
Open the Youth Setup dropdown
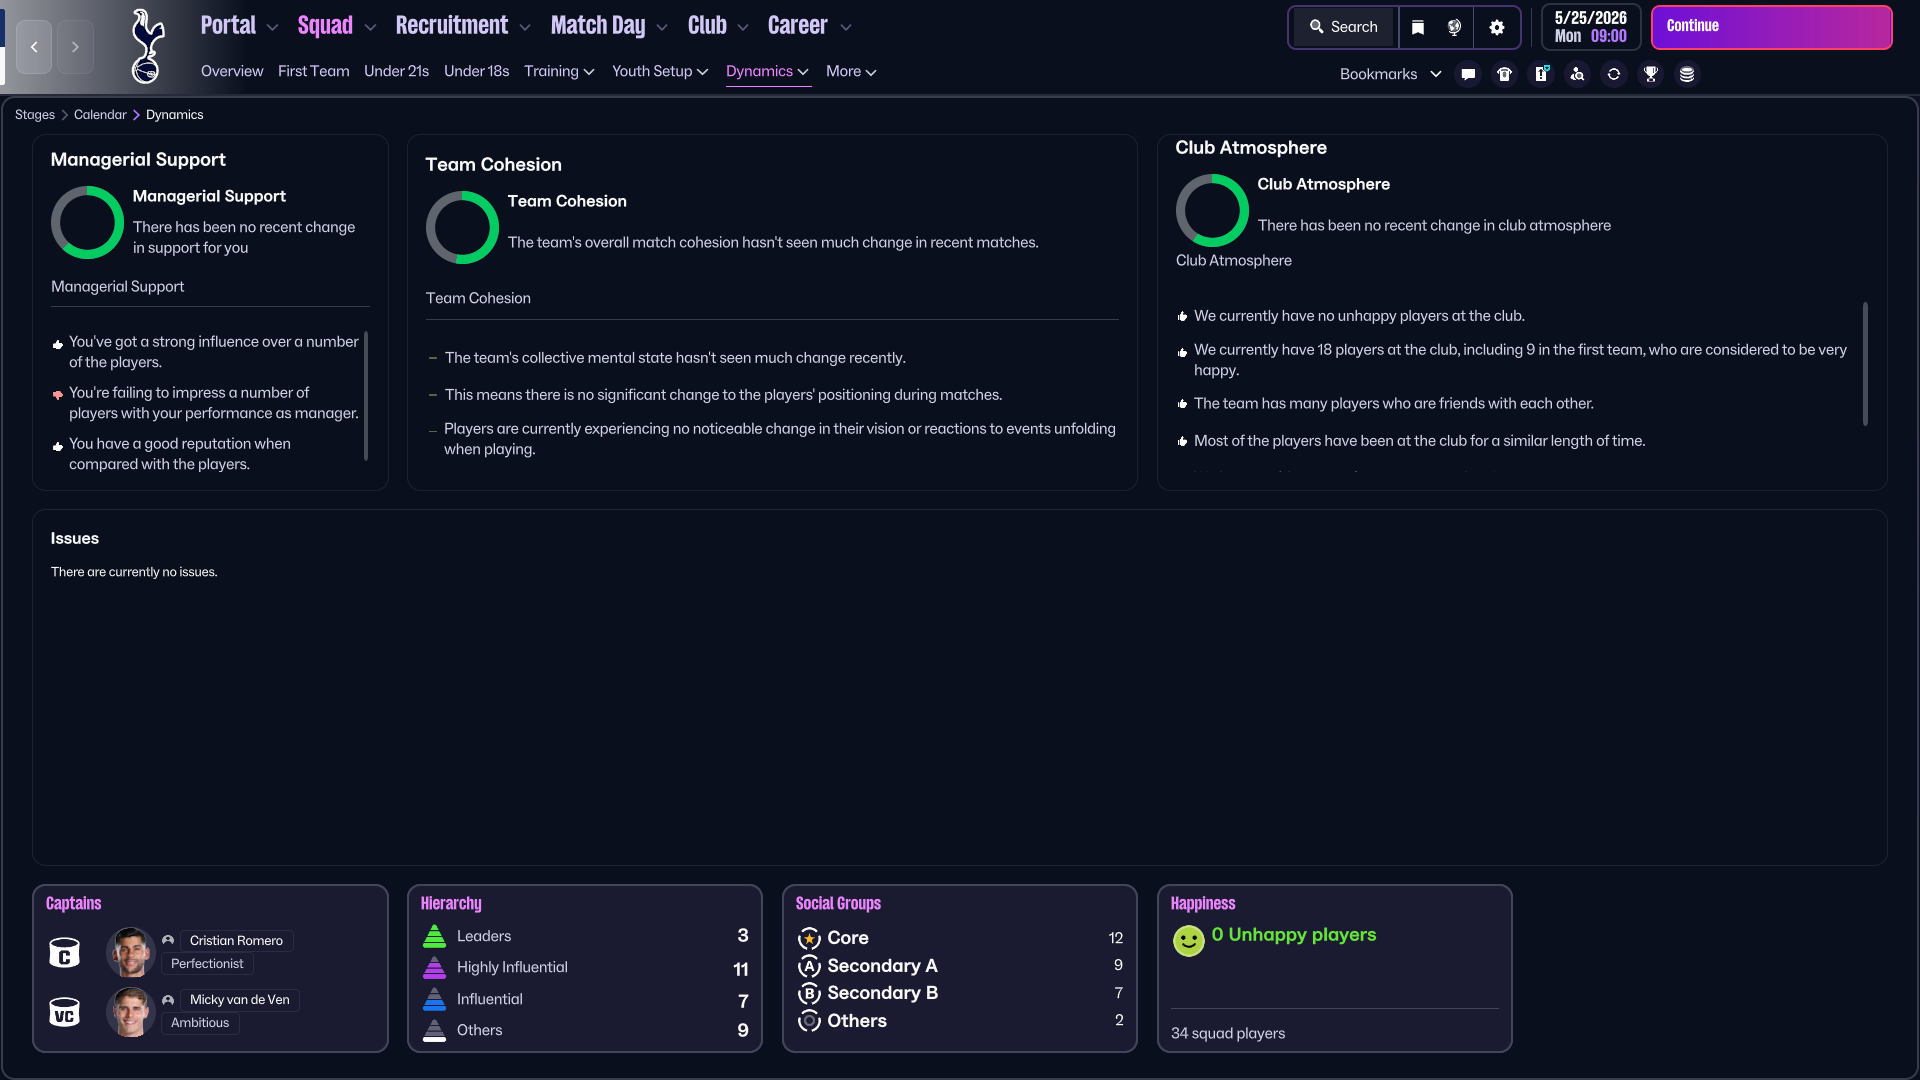[660, 71]
